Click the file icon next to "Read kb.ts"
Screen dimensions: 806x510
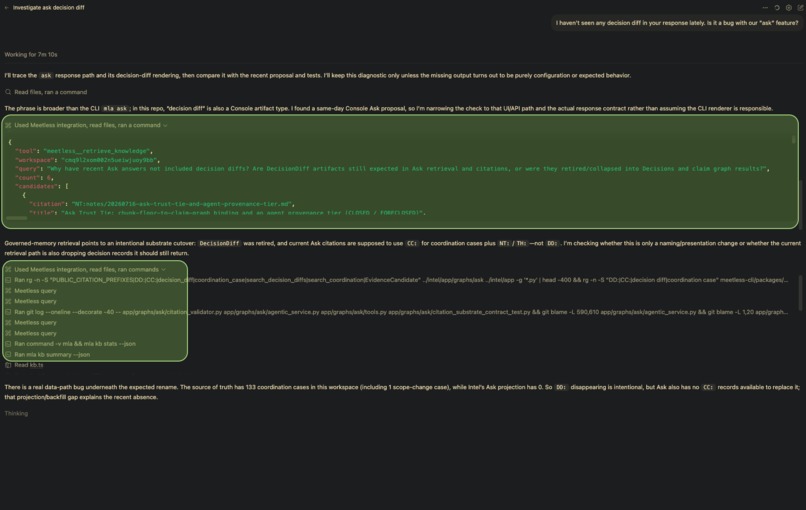click(x=8, y=365)
